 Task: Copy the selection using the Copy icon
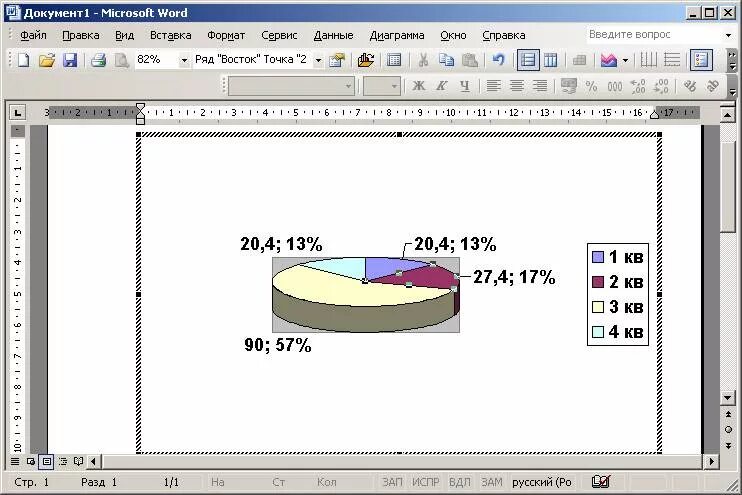click(x=446, y=60)
